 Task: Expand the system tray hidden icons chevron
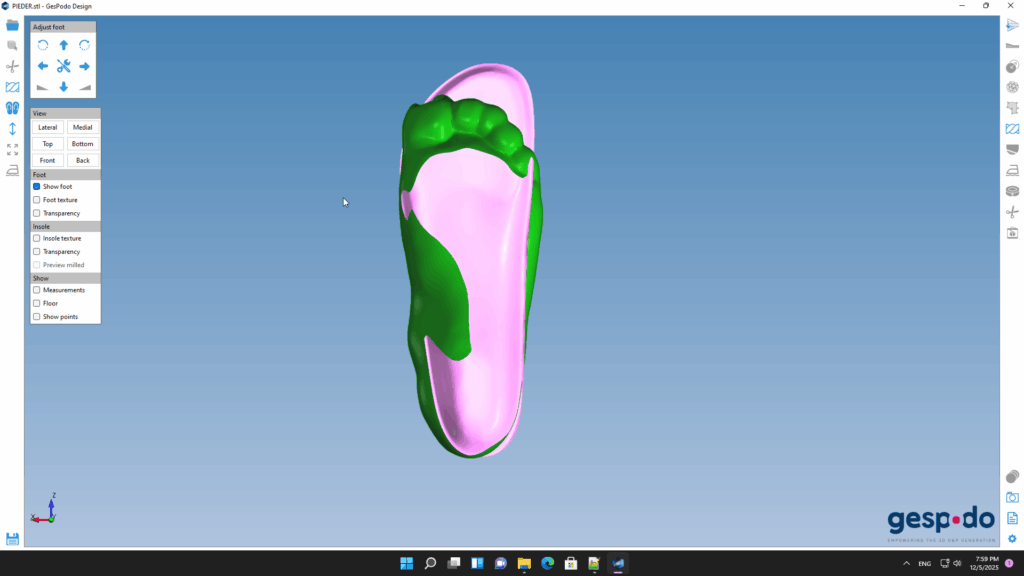click(x=905, y=563)
